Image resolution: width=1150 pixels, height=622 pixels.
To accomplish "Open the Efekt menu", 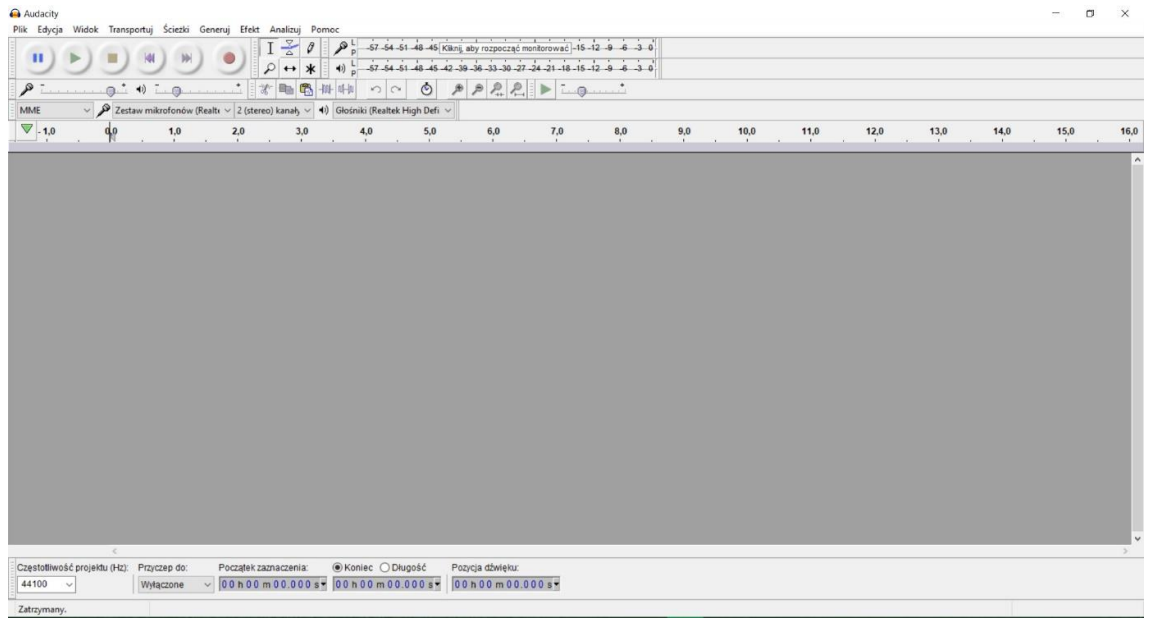I will click(x=249, y=29).
